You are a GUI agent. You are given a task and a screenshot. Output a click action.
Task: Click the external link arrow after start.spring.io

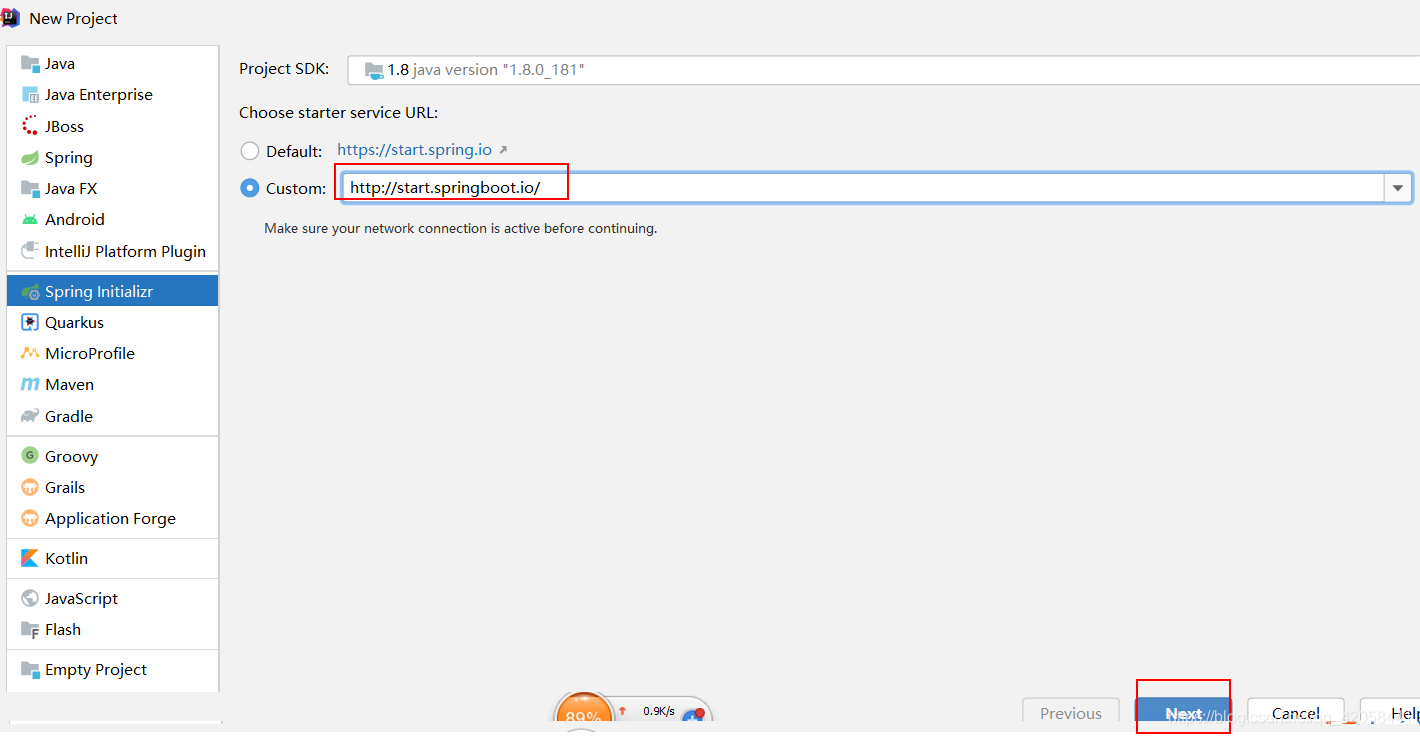tap(503, 150)
